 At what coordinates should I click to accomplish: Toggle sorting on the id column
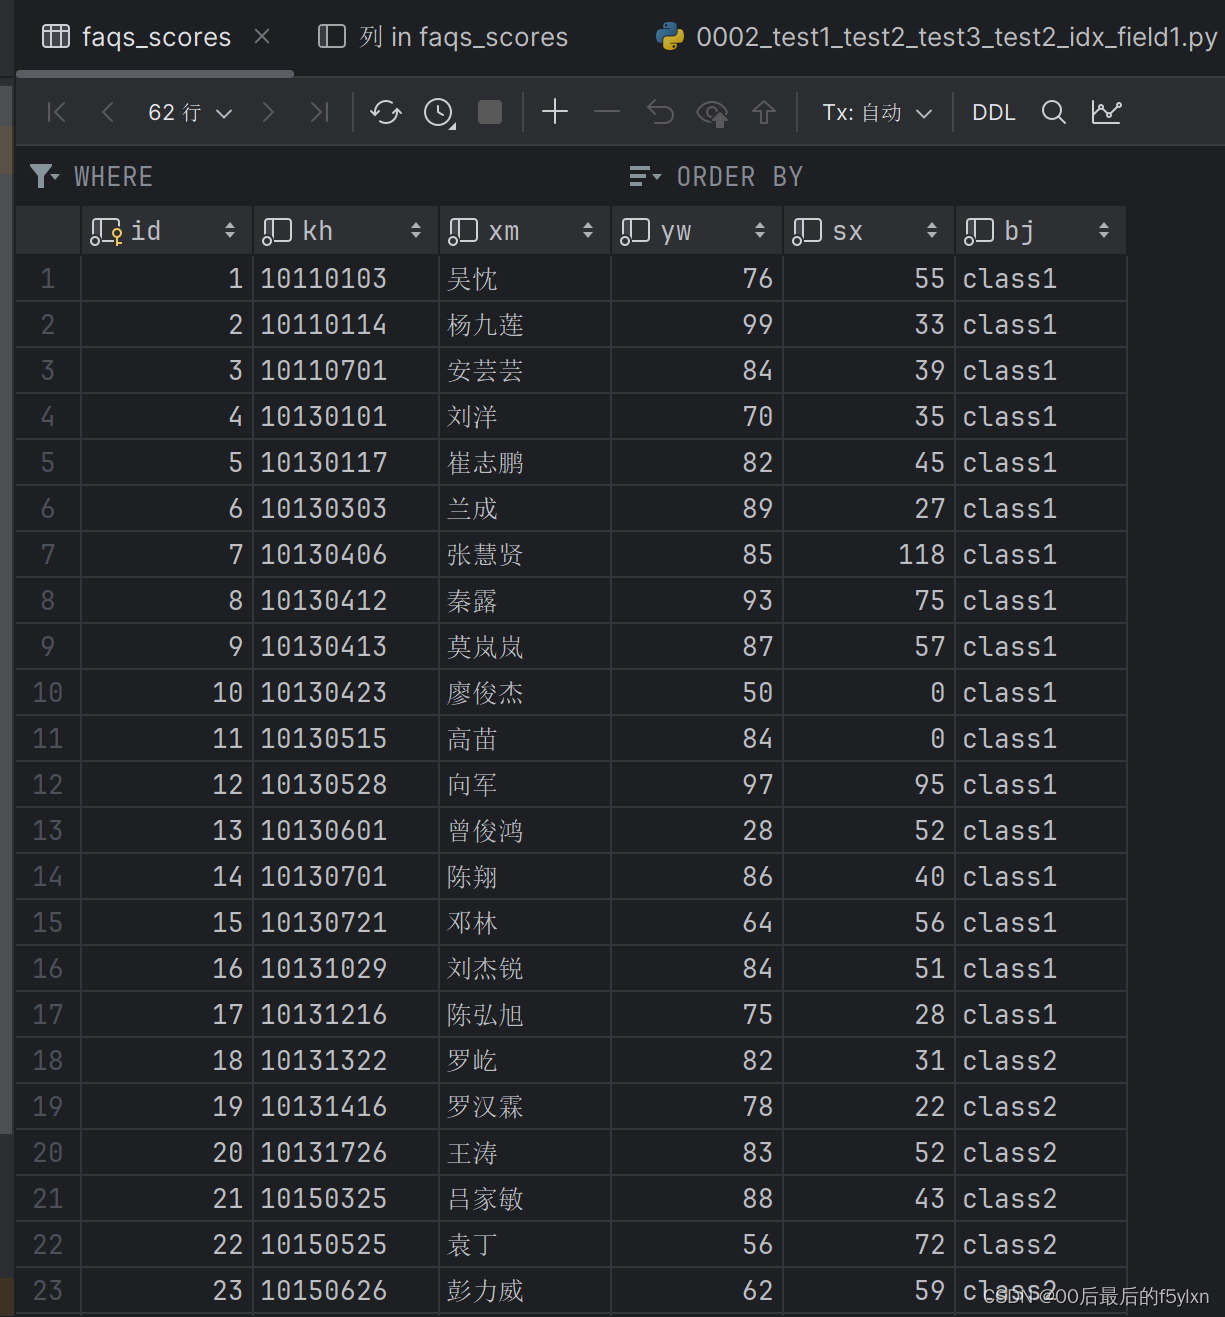coord(230,230)
